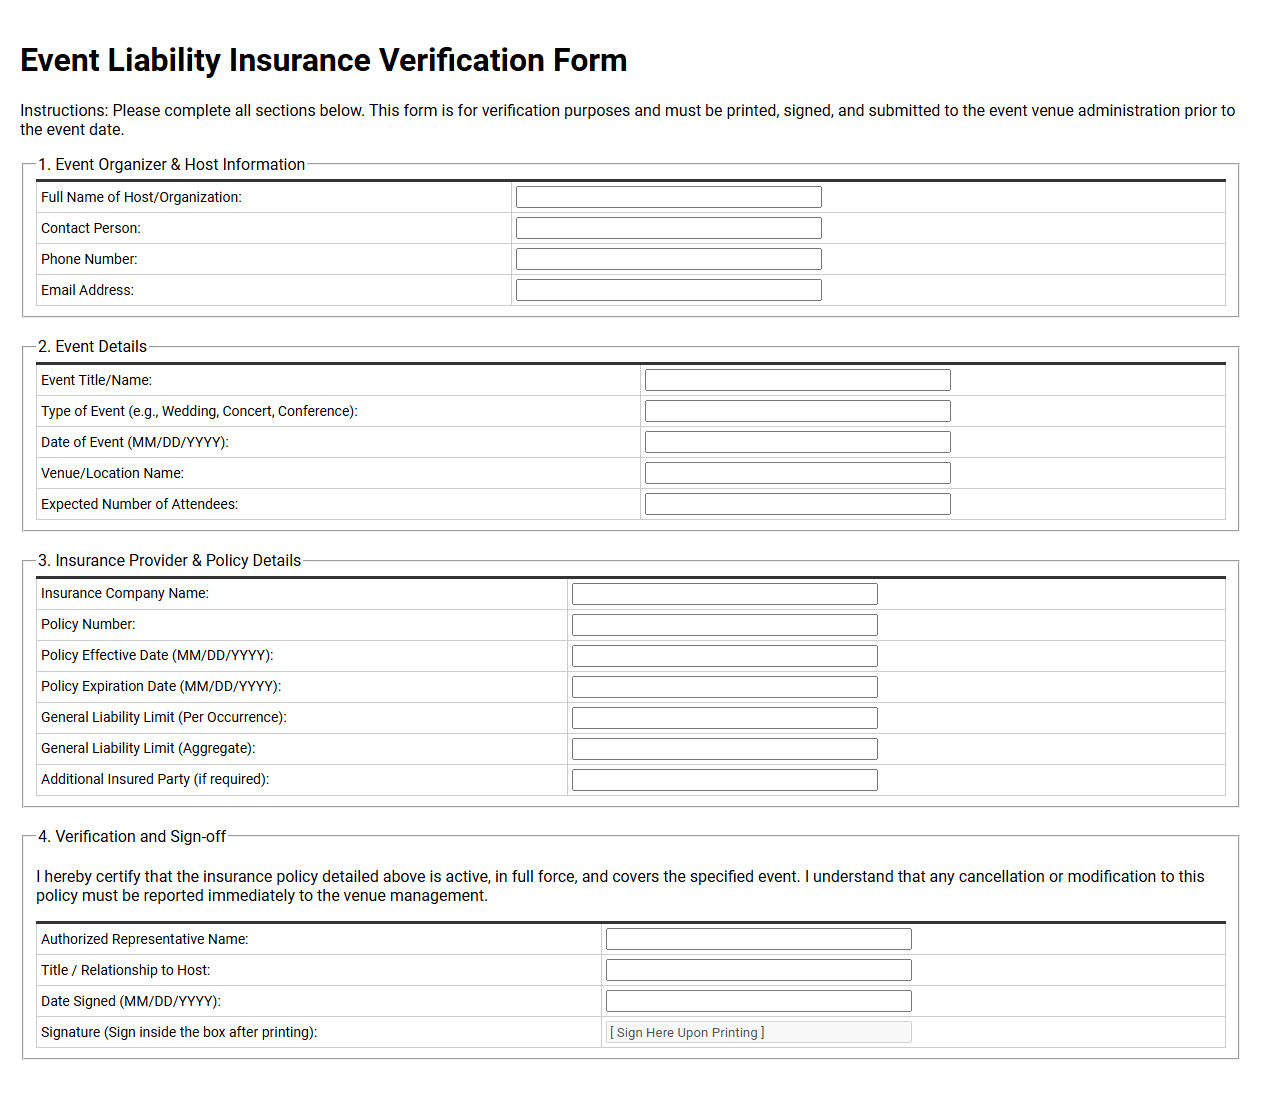The height and width of the screenshot is (1120, 1262).
Task: Focus the Title / Relationship to Host field
Action: pyautogui.click(x=759, y=970)
